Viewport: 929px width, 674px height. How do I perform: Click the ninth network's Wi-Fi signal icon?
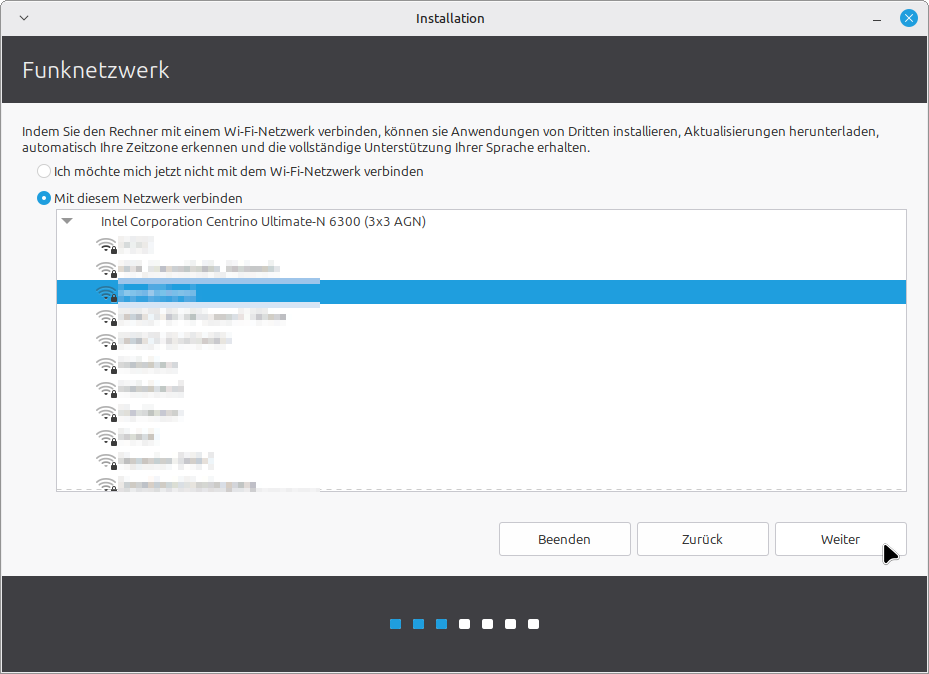click(x=106, y=437)
